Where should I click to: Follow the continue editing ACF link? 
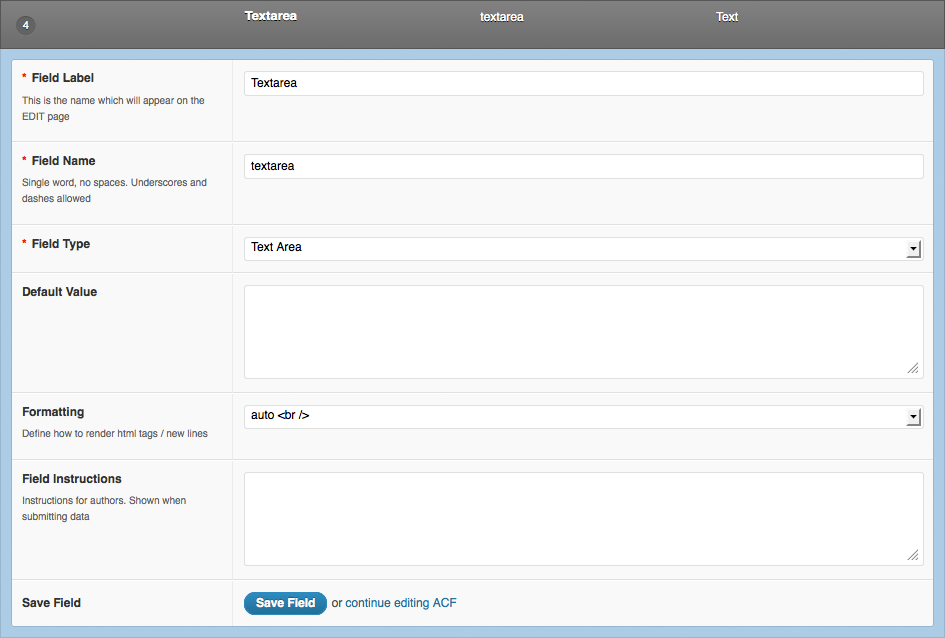401,603
